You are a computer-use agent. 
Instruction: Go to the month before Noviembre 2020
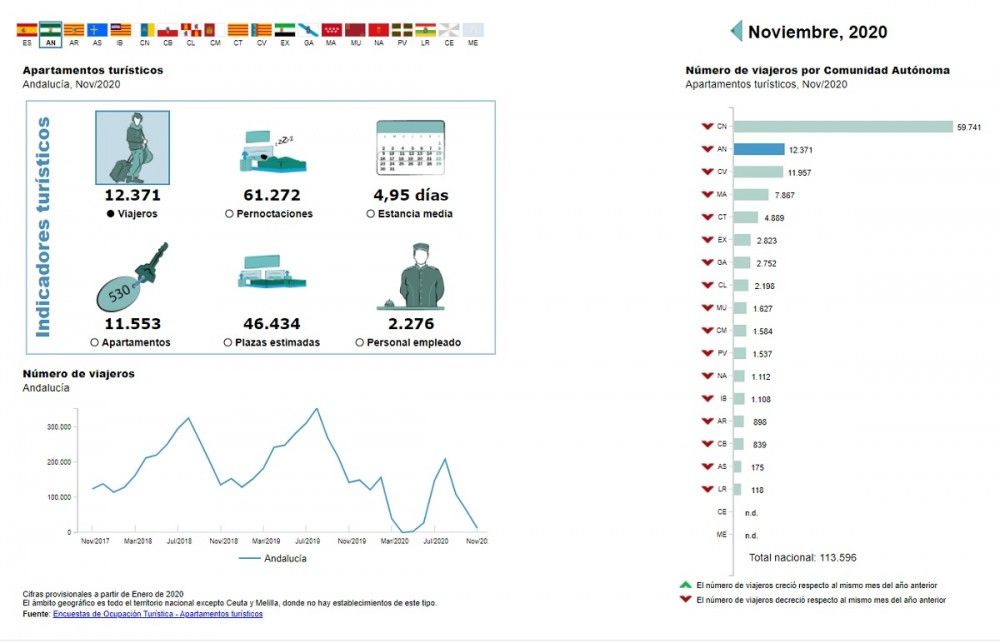tap(737, 31)
